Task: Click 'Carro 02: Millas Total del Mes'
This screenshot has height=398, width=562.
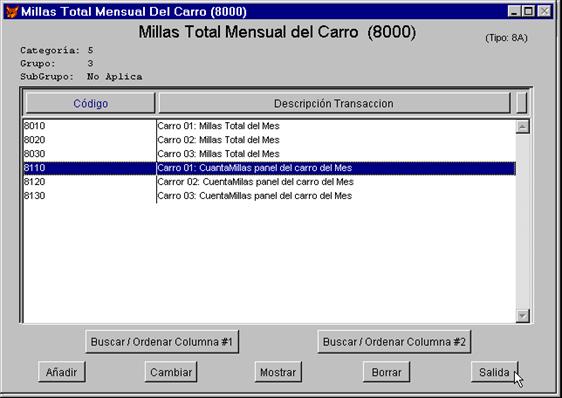Action: [x=218, y=140]
